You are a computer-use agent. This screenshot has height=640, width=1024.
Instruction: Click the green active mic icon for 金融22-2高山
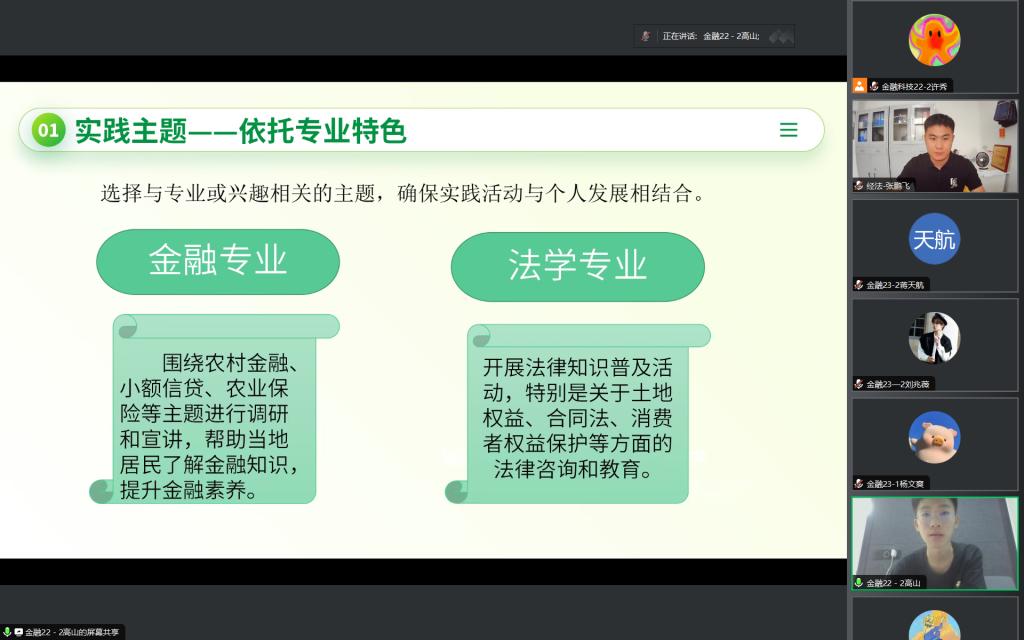point(859,583)
